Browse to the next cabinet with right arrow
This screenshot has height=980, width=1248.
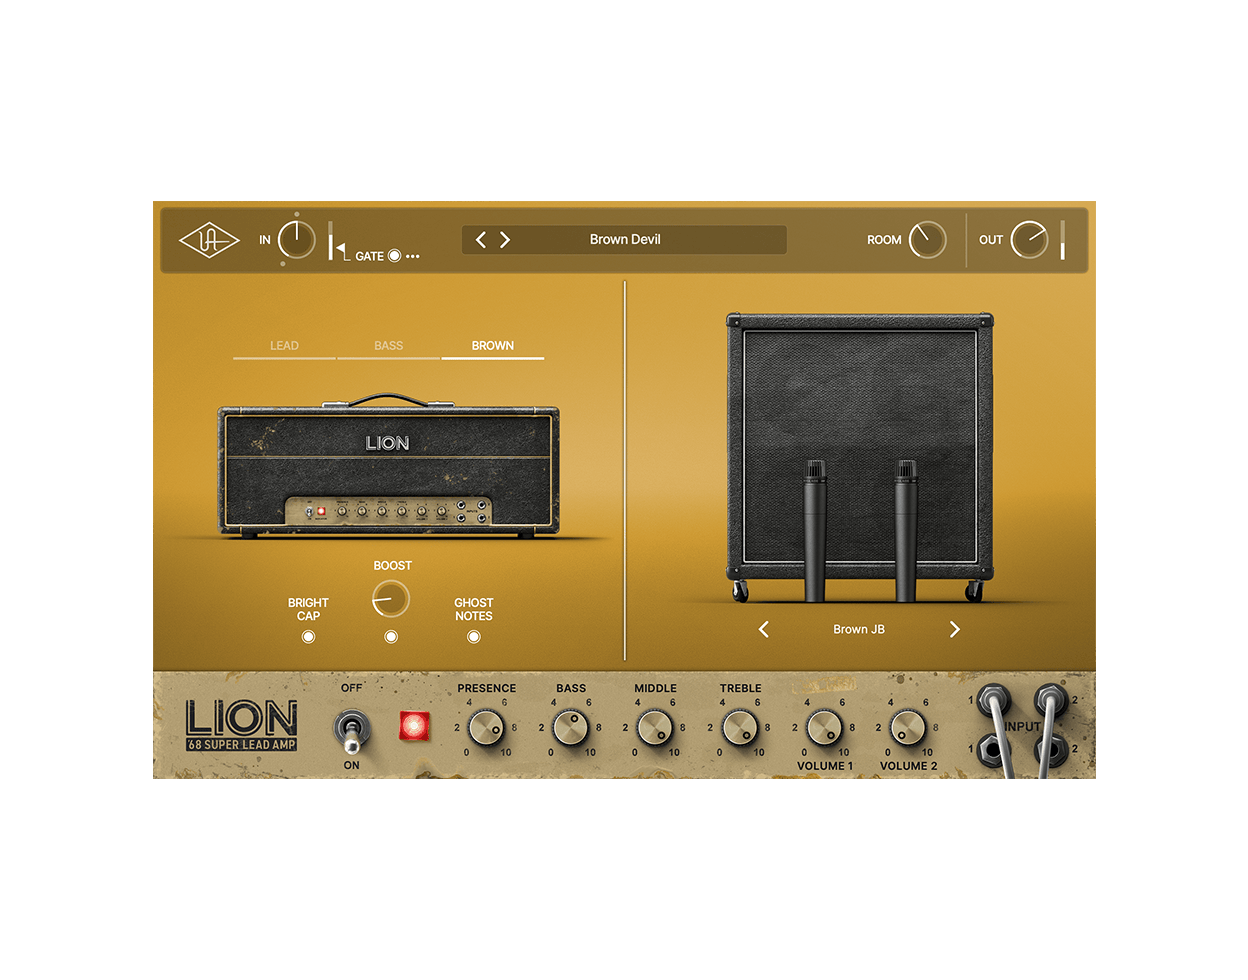click(954, 629)
